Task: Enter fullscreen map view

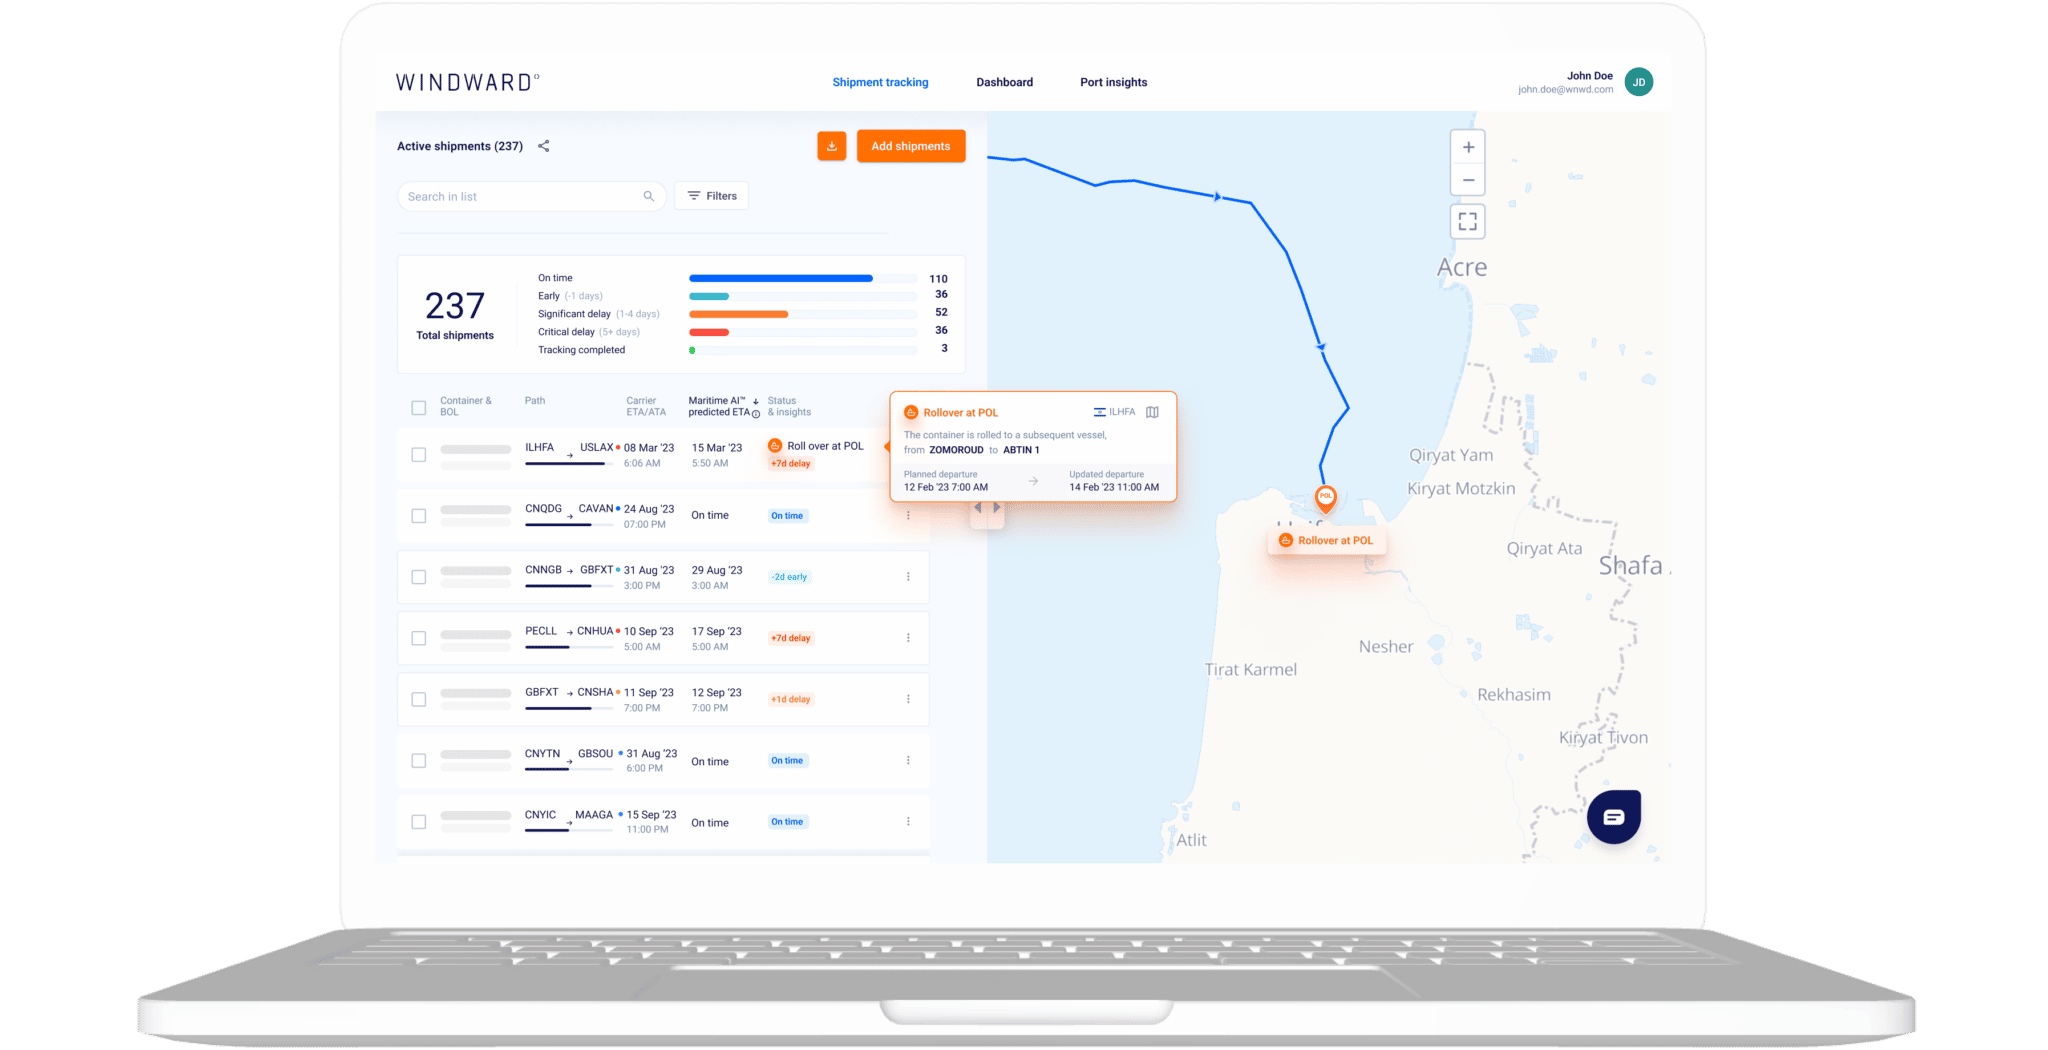Action: pos(1467,222)
